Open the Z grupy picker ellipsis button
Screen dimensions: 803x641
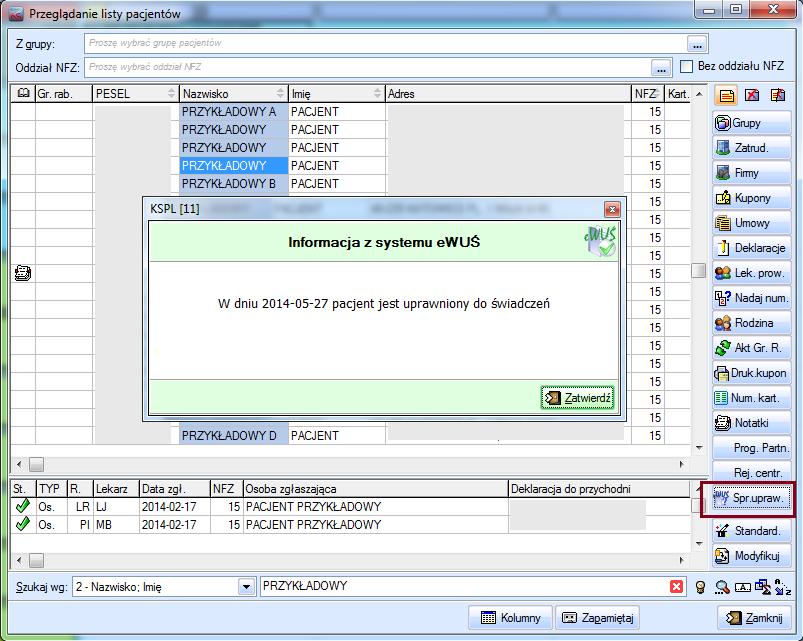click(x=697, y=44)
